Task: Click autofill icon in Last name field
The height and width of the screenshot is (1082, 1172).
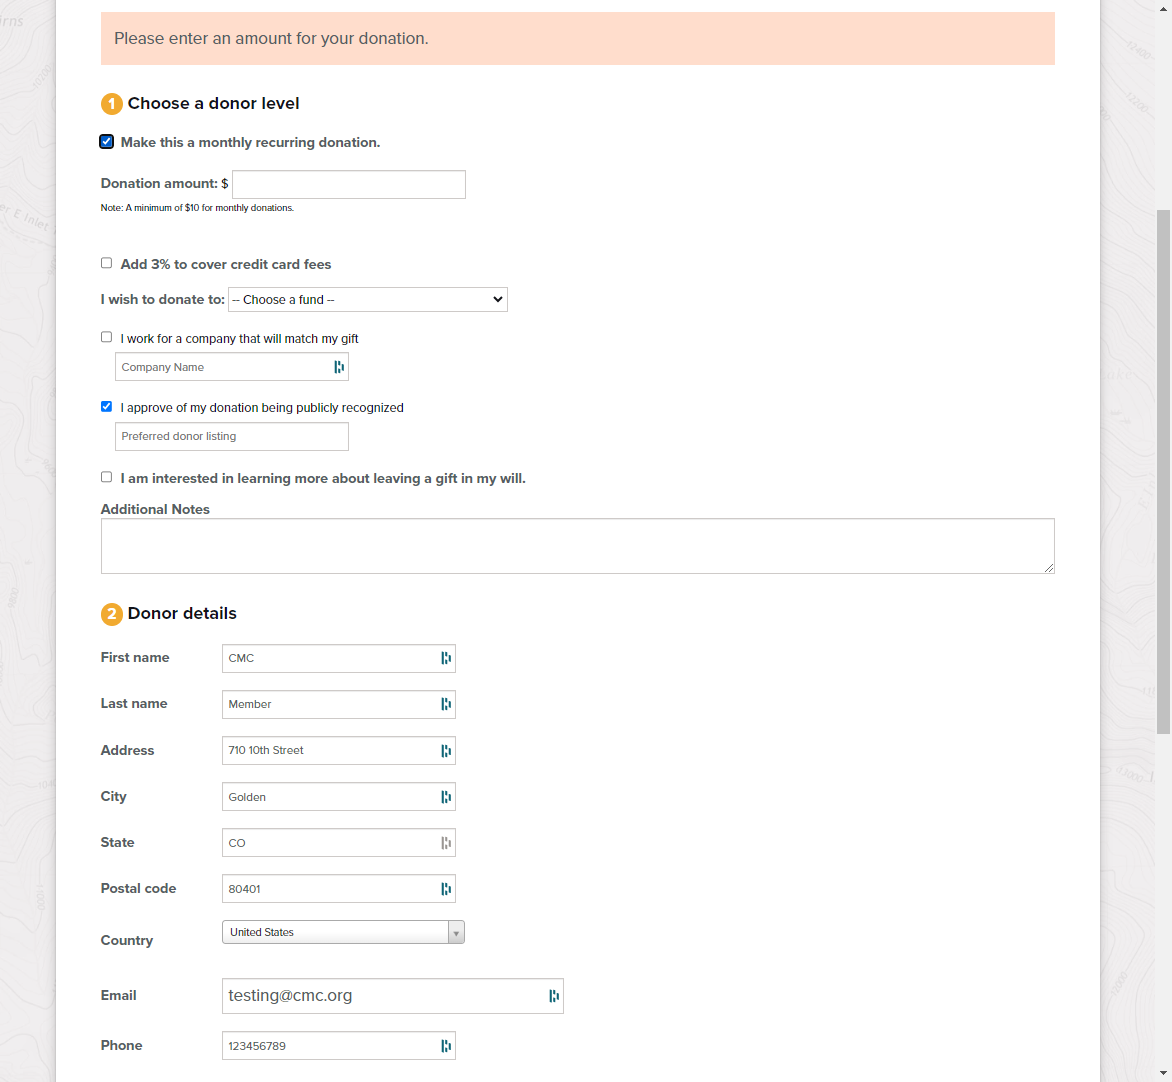Action: [x=446, y=704]
